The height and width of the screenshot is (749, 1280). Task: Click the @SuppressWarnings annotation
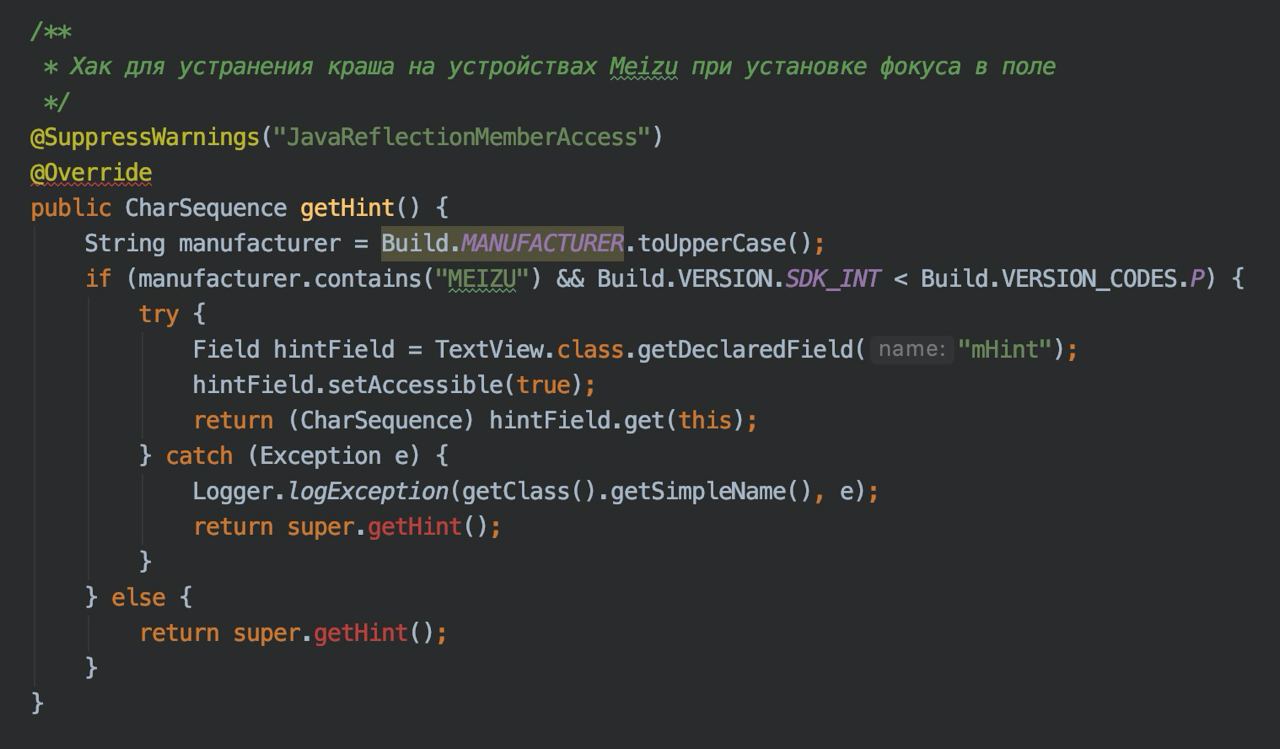point(145,137)
